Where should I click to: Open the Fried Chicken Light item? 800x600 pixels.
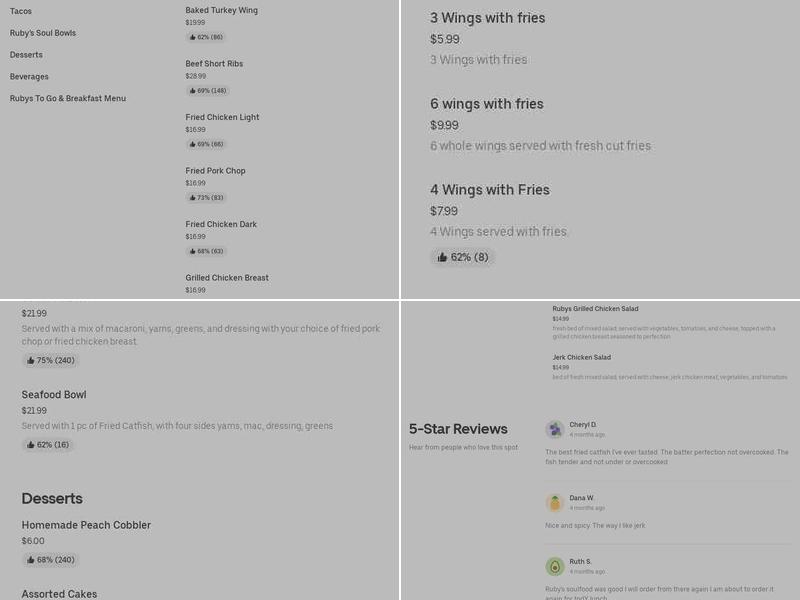[x=222, y=117]
